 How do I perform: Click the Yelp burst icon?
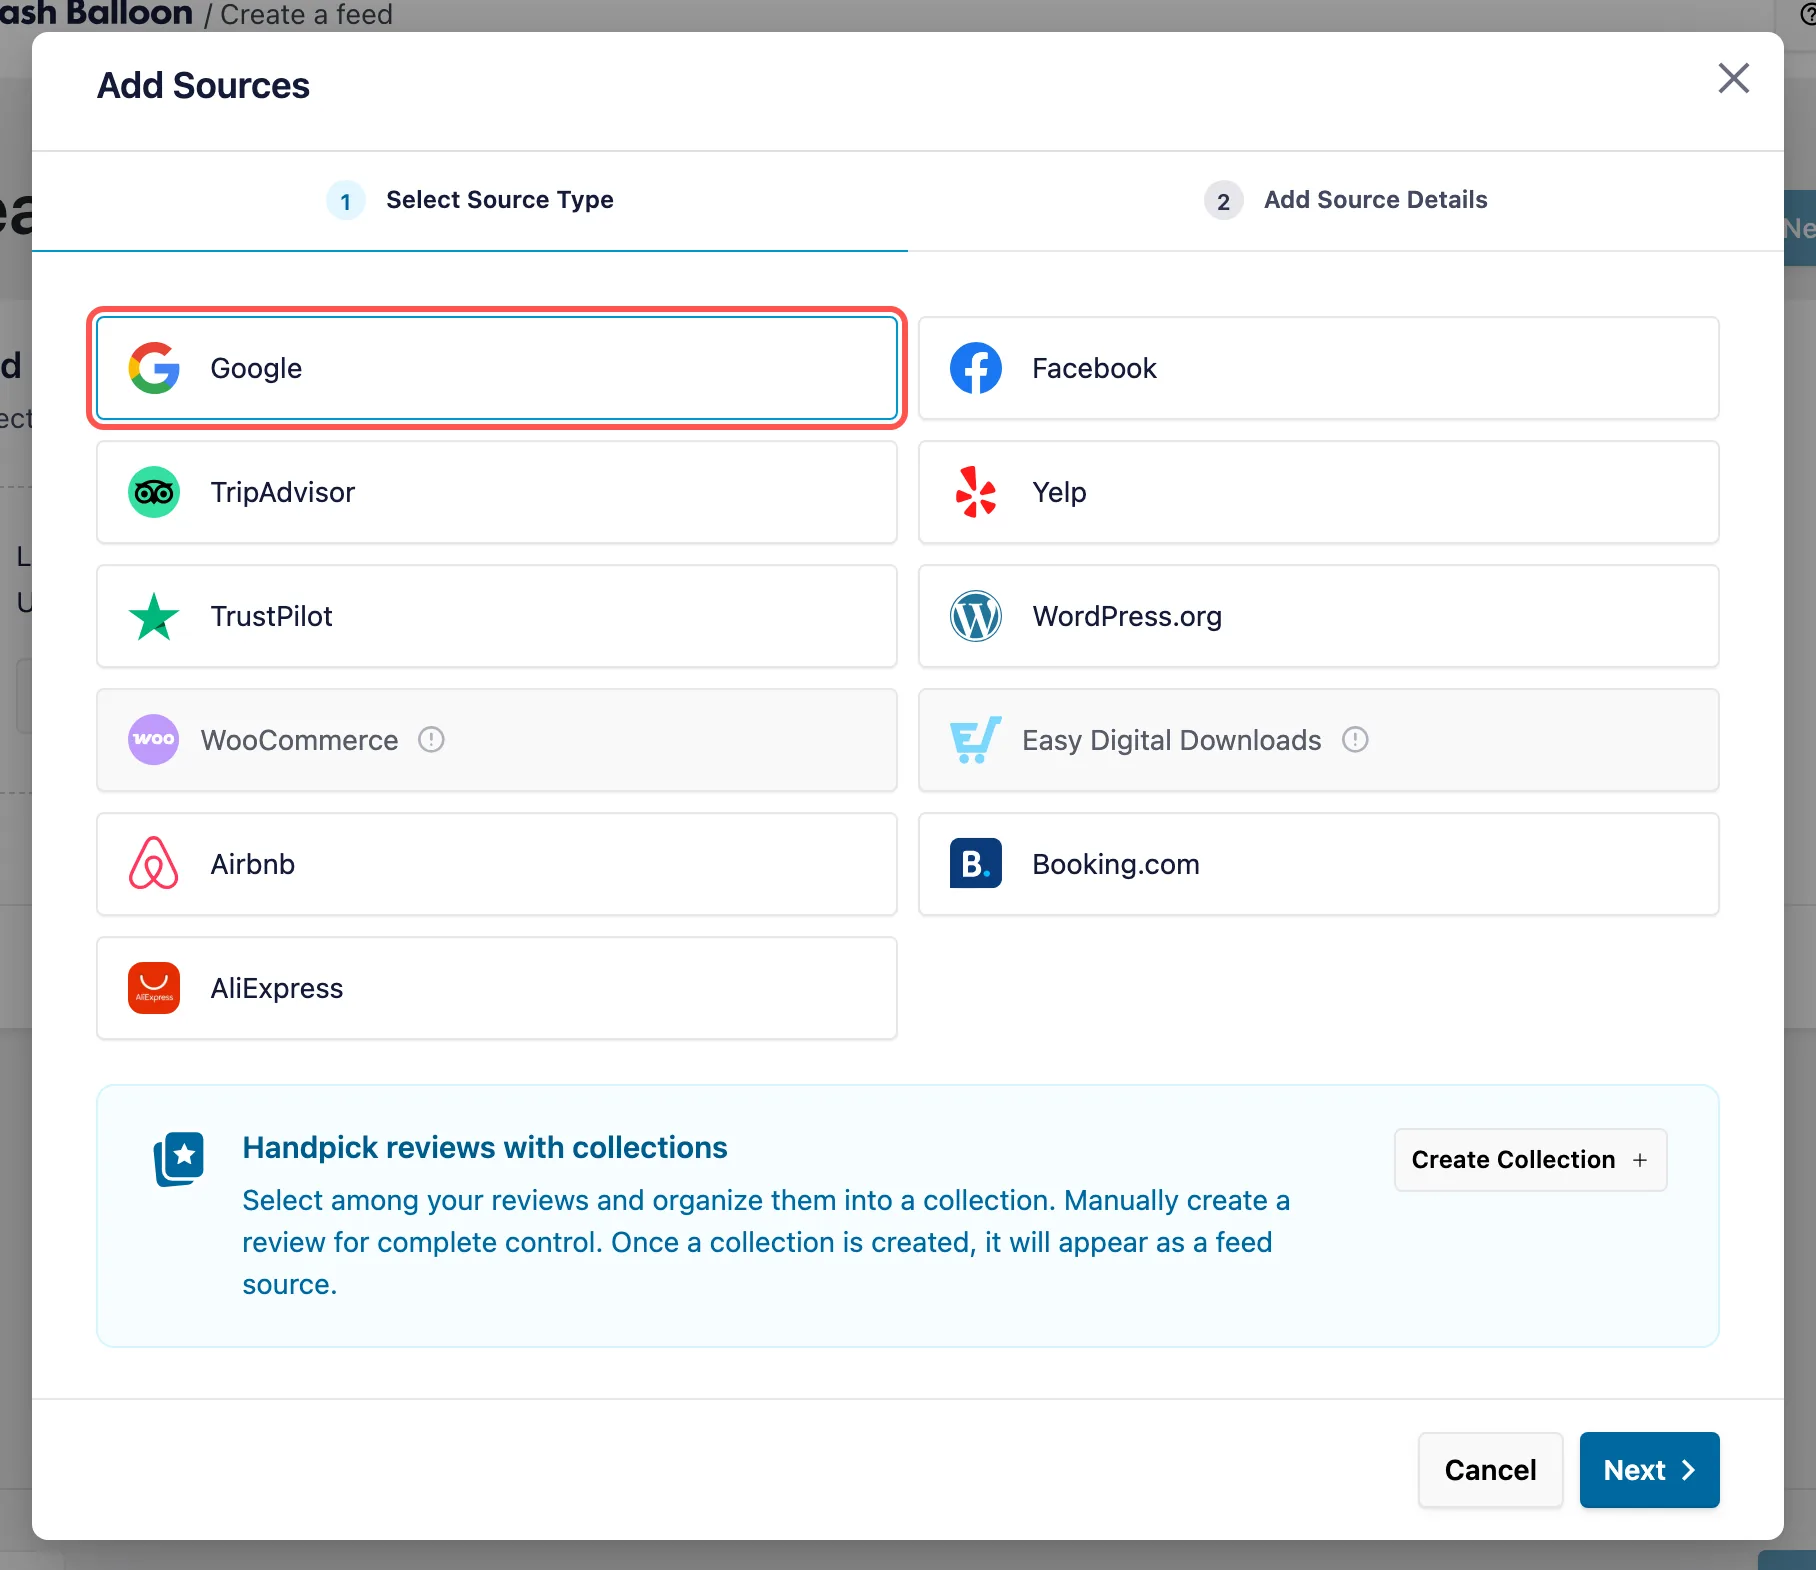pos(976,492)
